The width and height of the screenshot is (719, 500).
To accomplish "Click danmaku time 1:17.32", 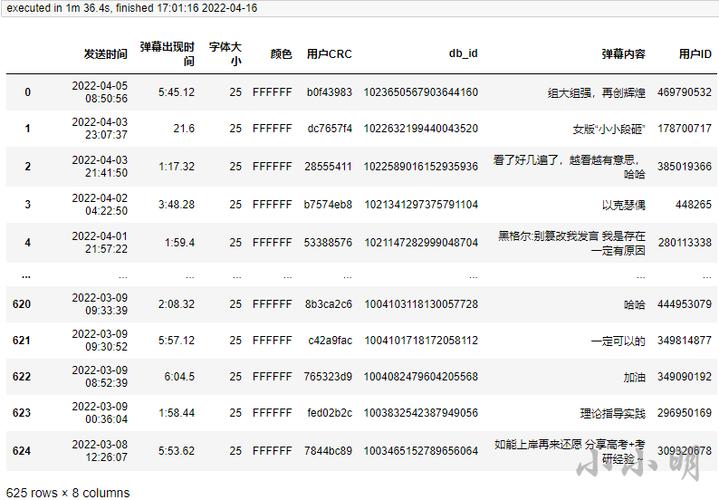I will [x=177, y=166].
